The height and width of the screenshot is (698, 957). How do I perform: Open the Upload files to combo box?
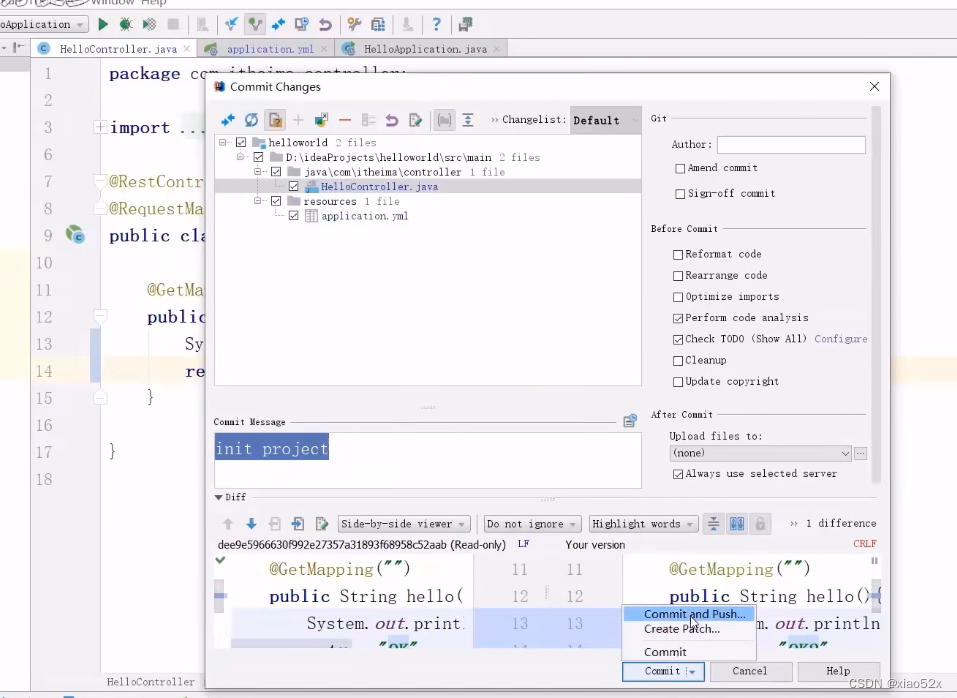760,453
